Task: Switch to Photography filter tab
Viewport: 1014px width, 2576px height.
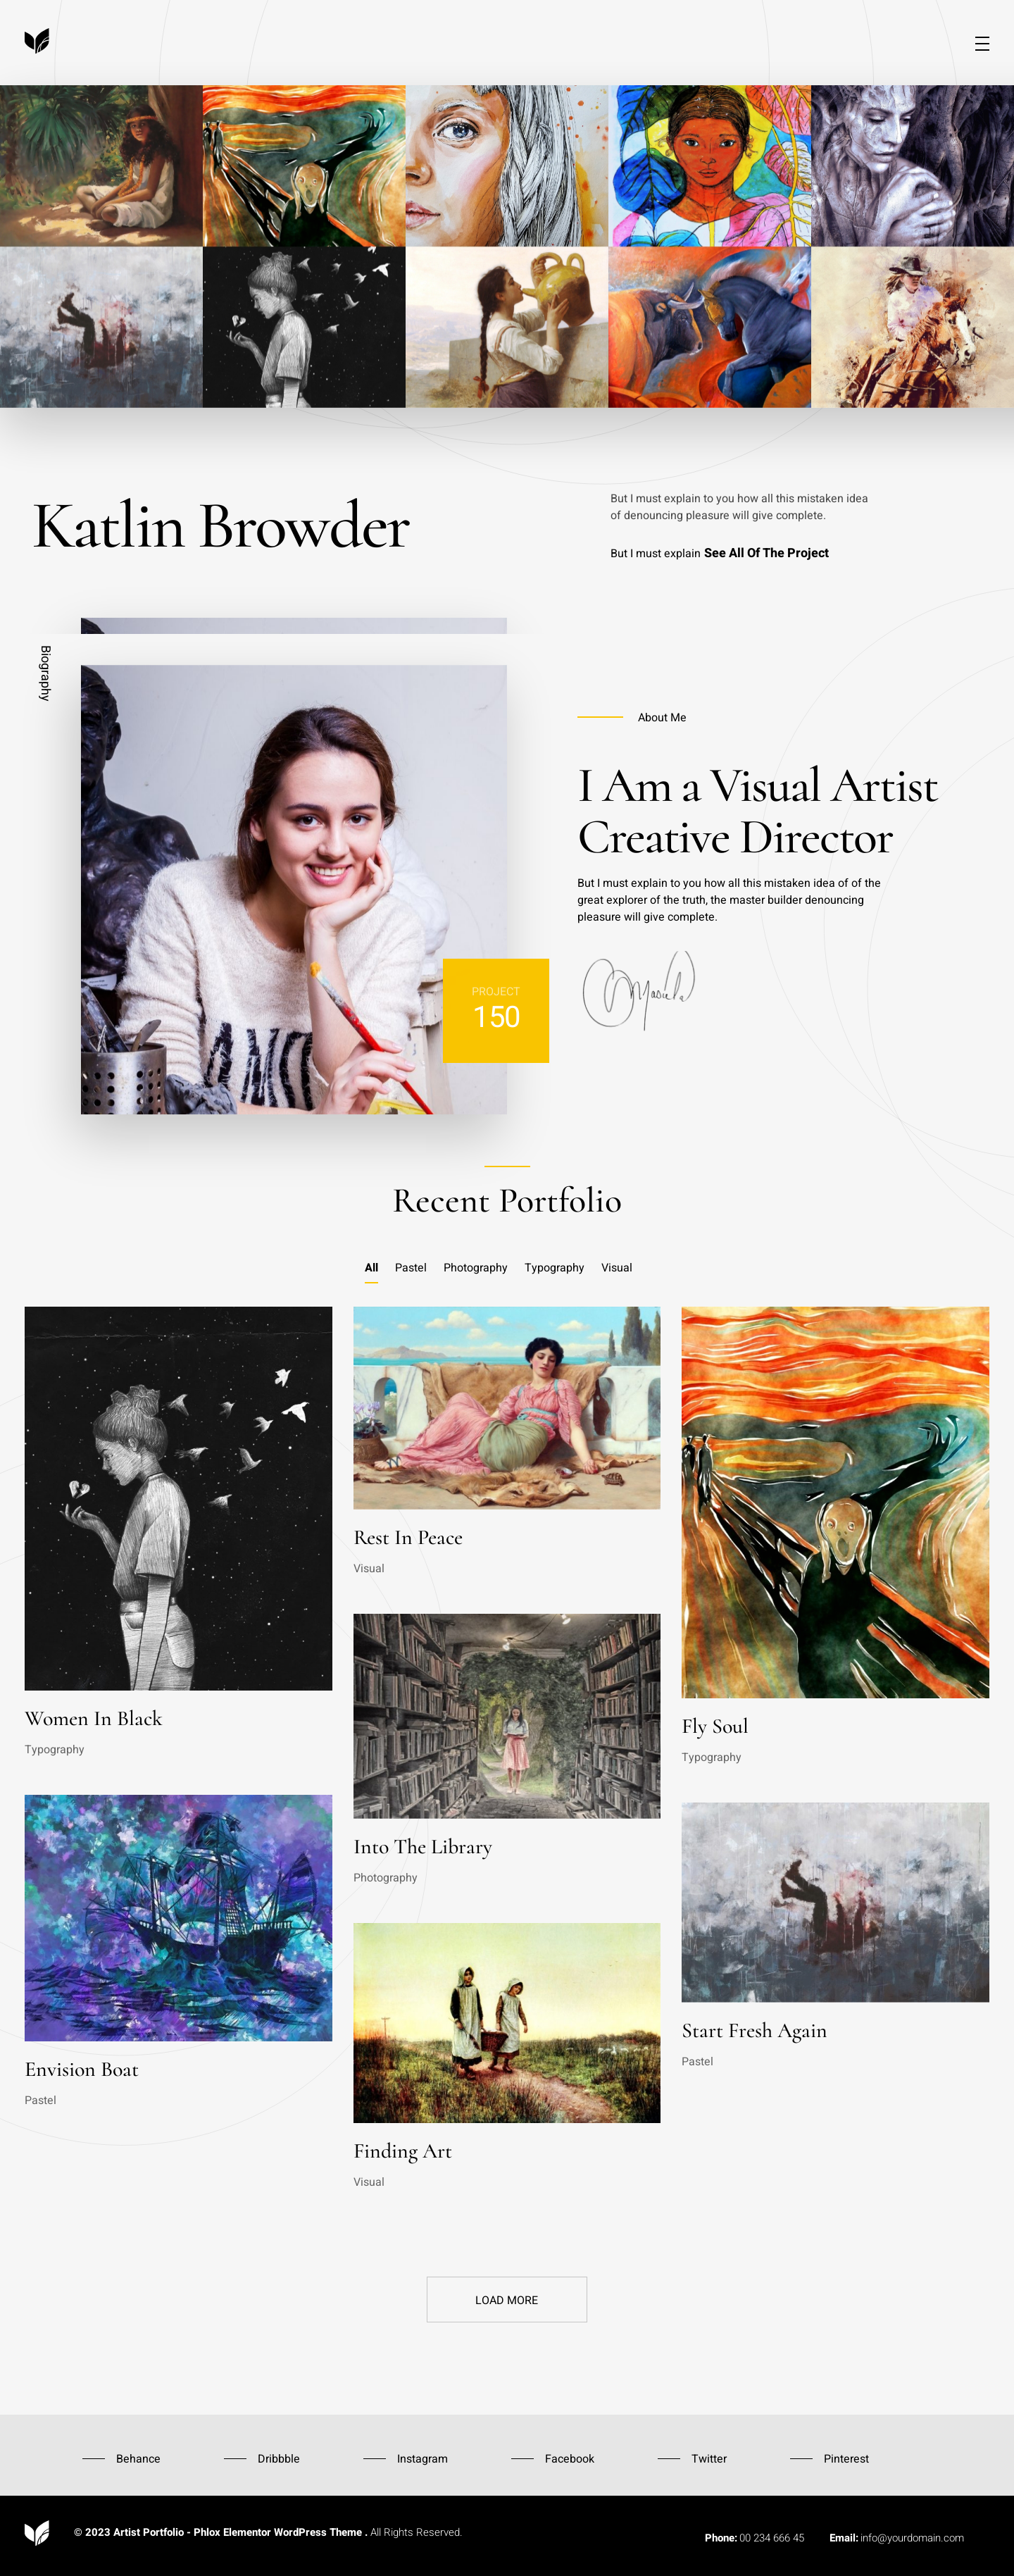Action: [475, 1267]
